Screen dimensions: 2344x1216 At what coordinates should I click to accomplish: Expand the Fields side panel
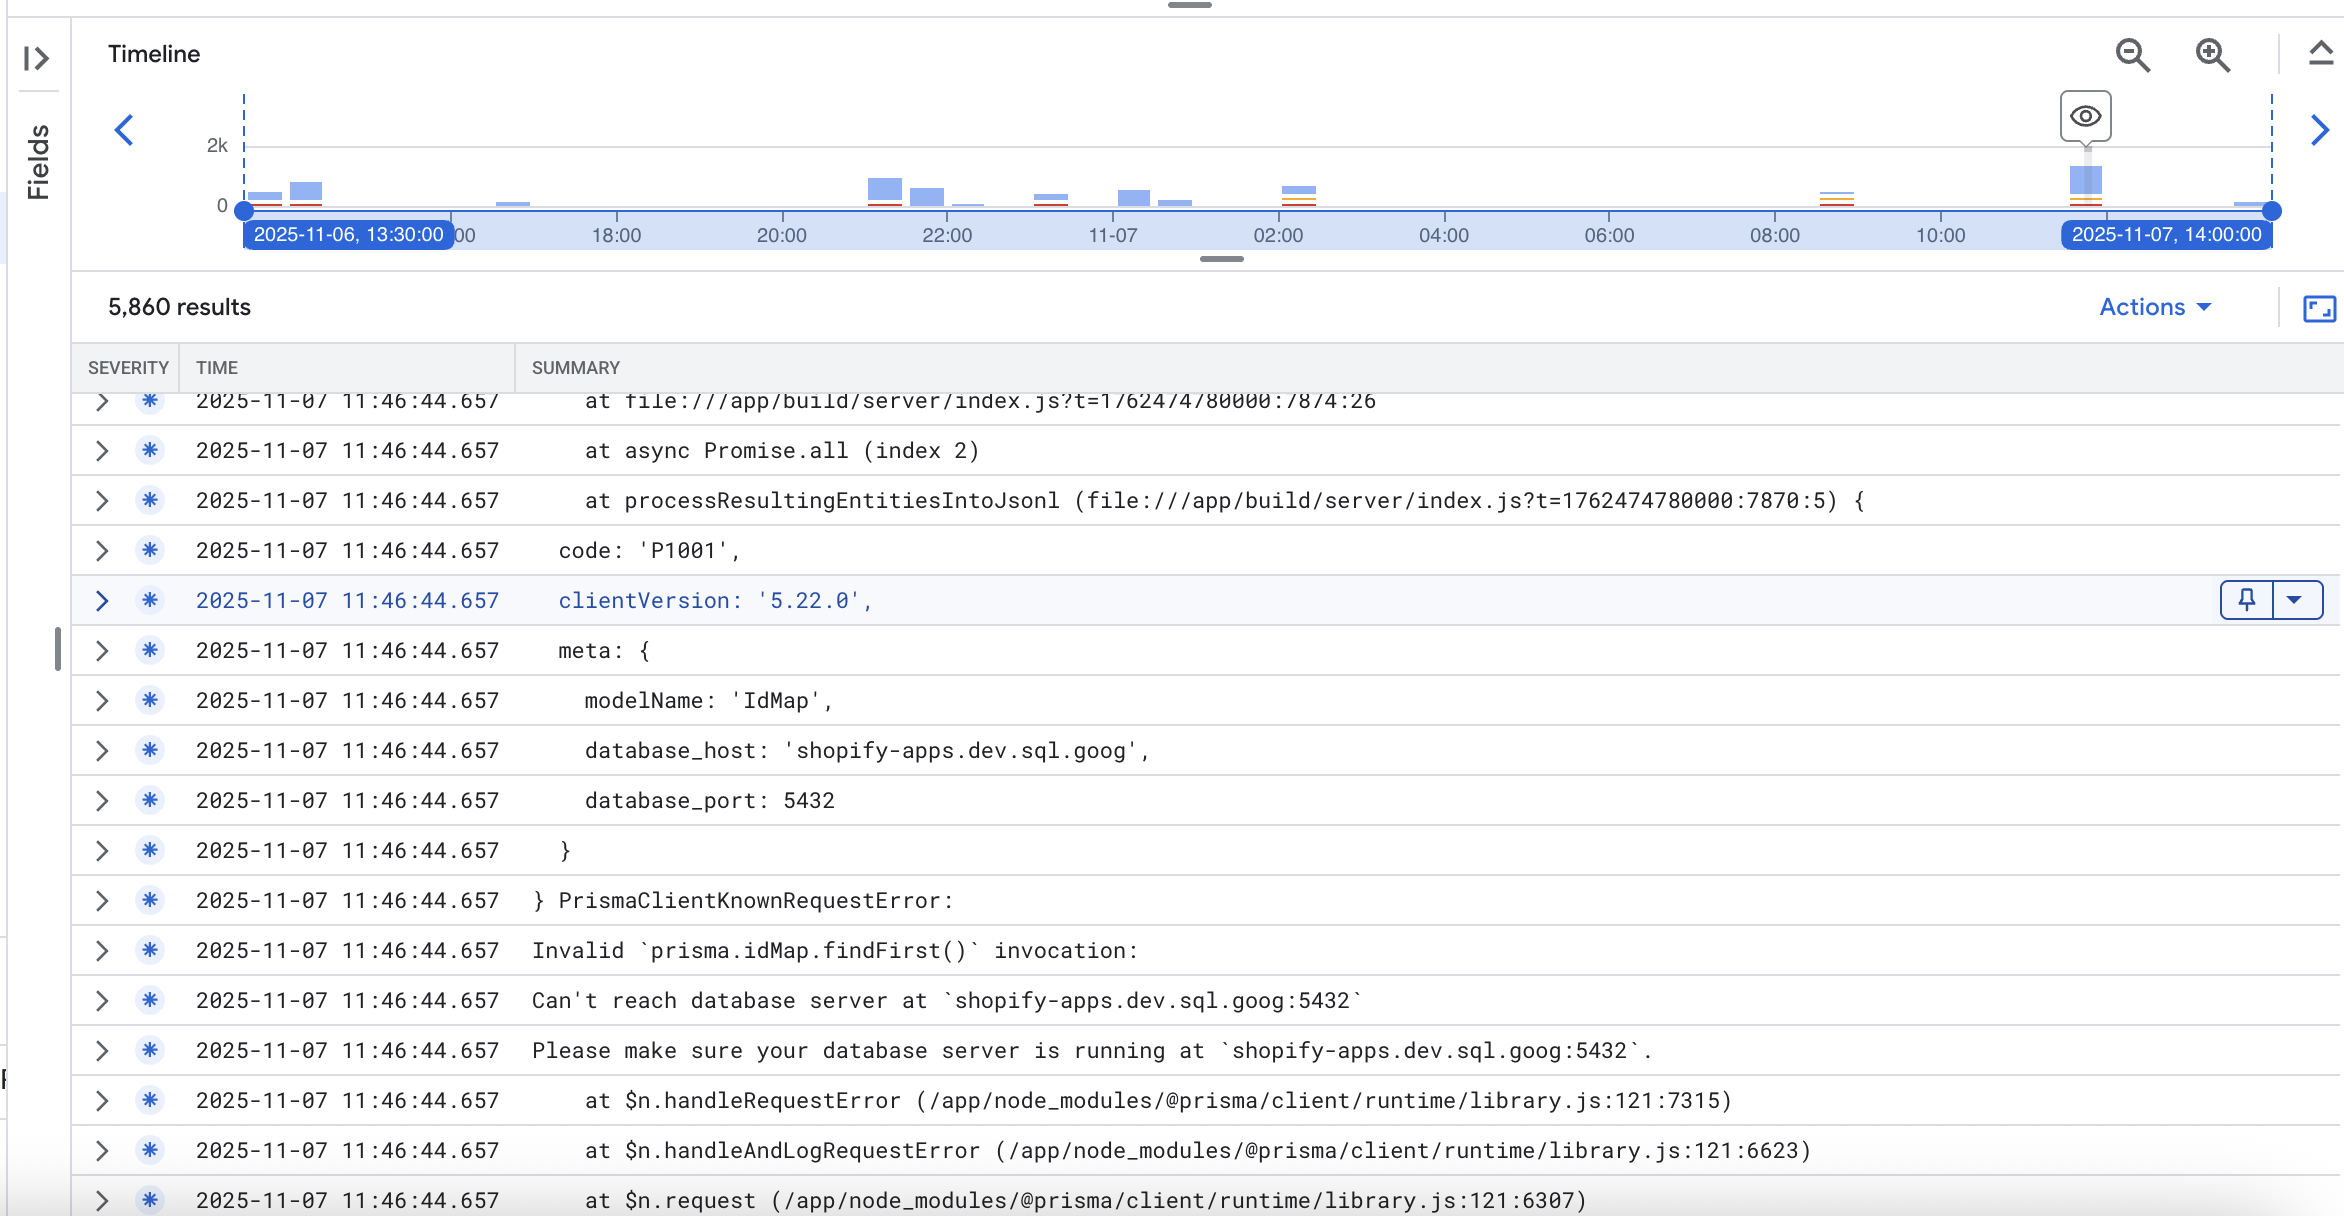tap(36, 58)
